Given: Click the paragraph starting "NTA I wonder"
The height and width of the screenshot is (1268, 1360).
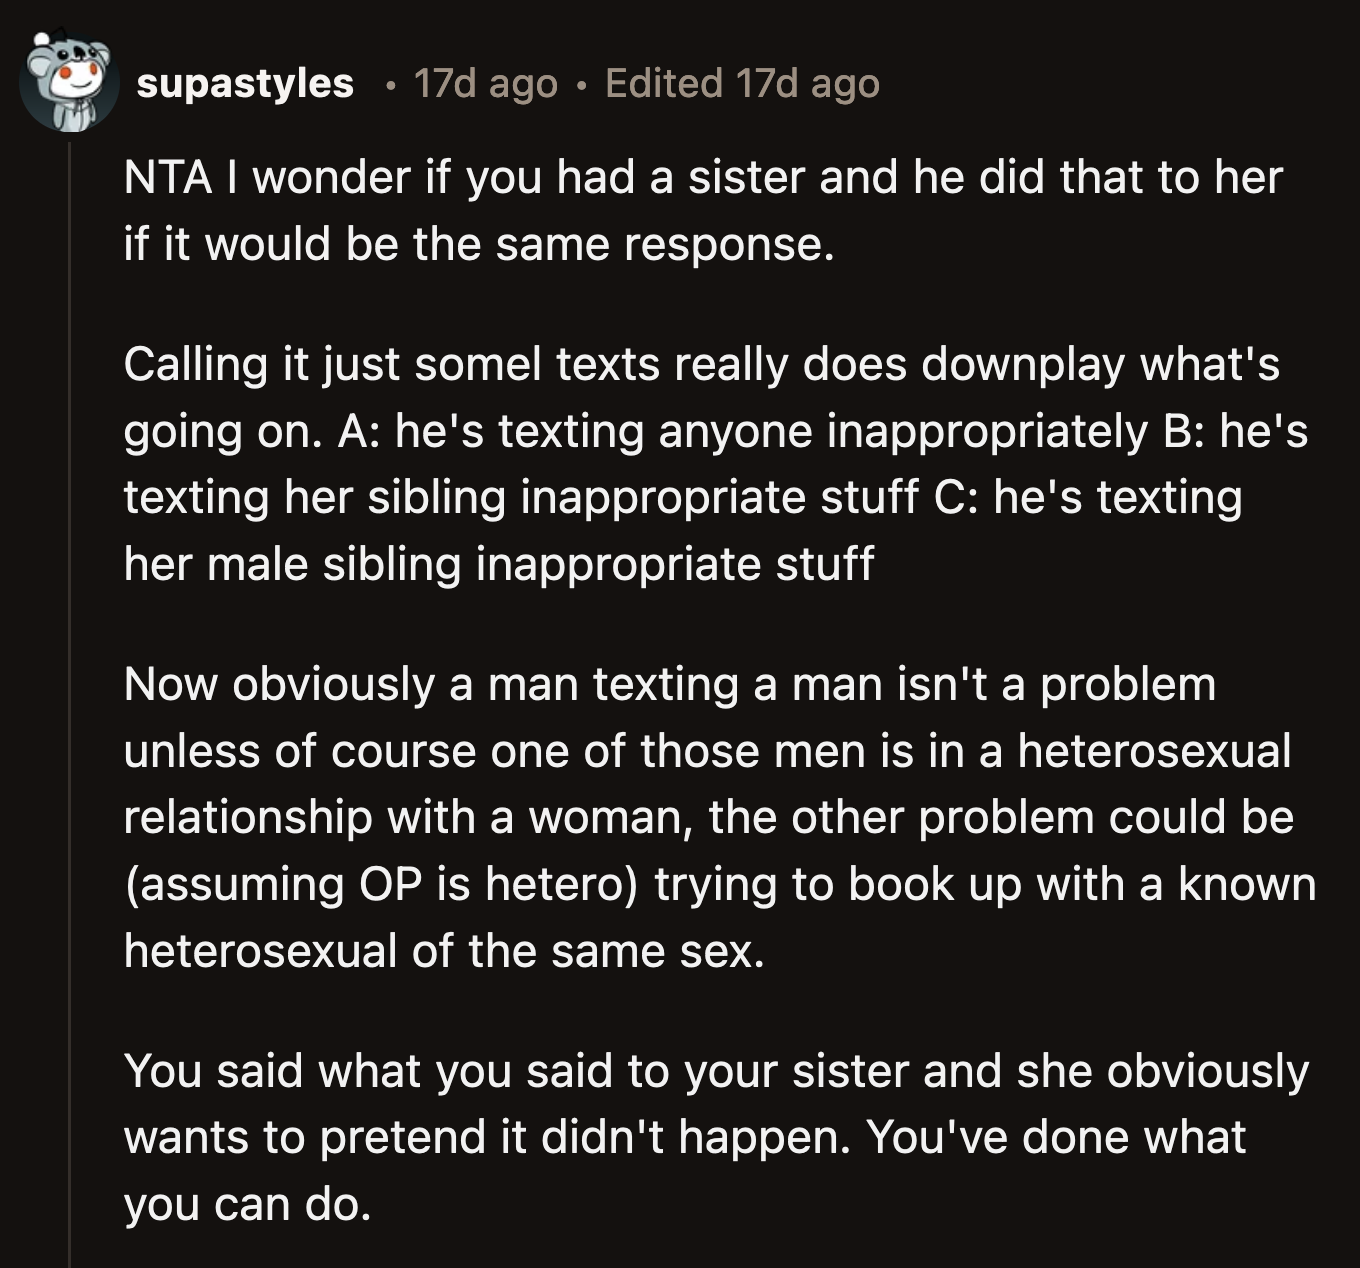Looking at the screenshot, I should (700, 210).
